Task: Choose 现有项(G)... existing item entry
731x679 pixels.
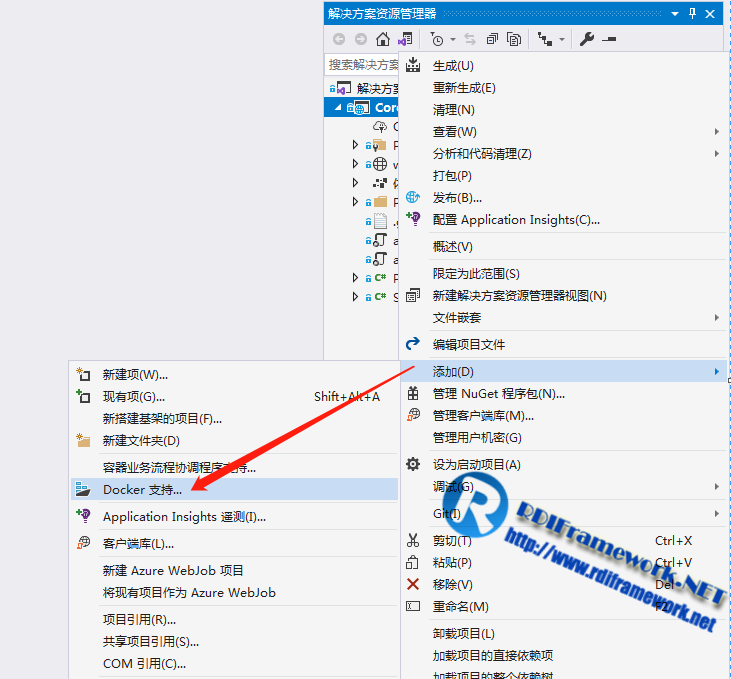Action: pos(234,396)
